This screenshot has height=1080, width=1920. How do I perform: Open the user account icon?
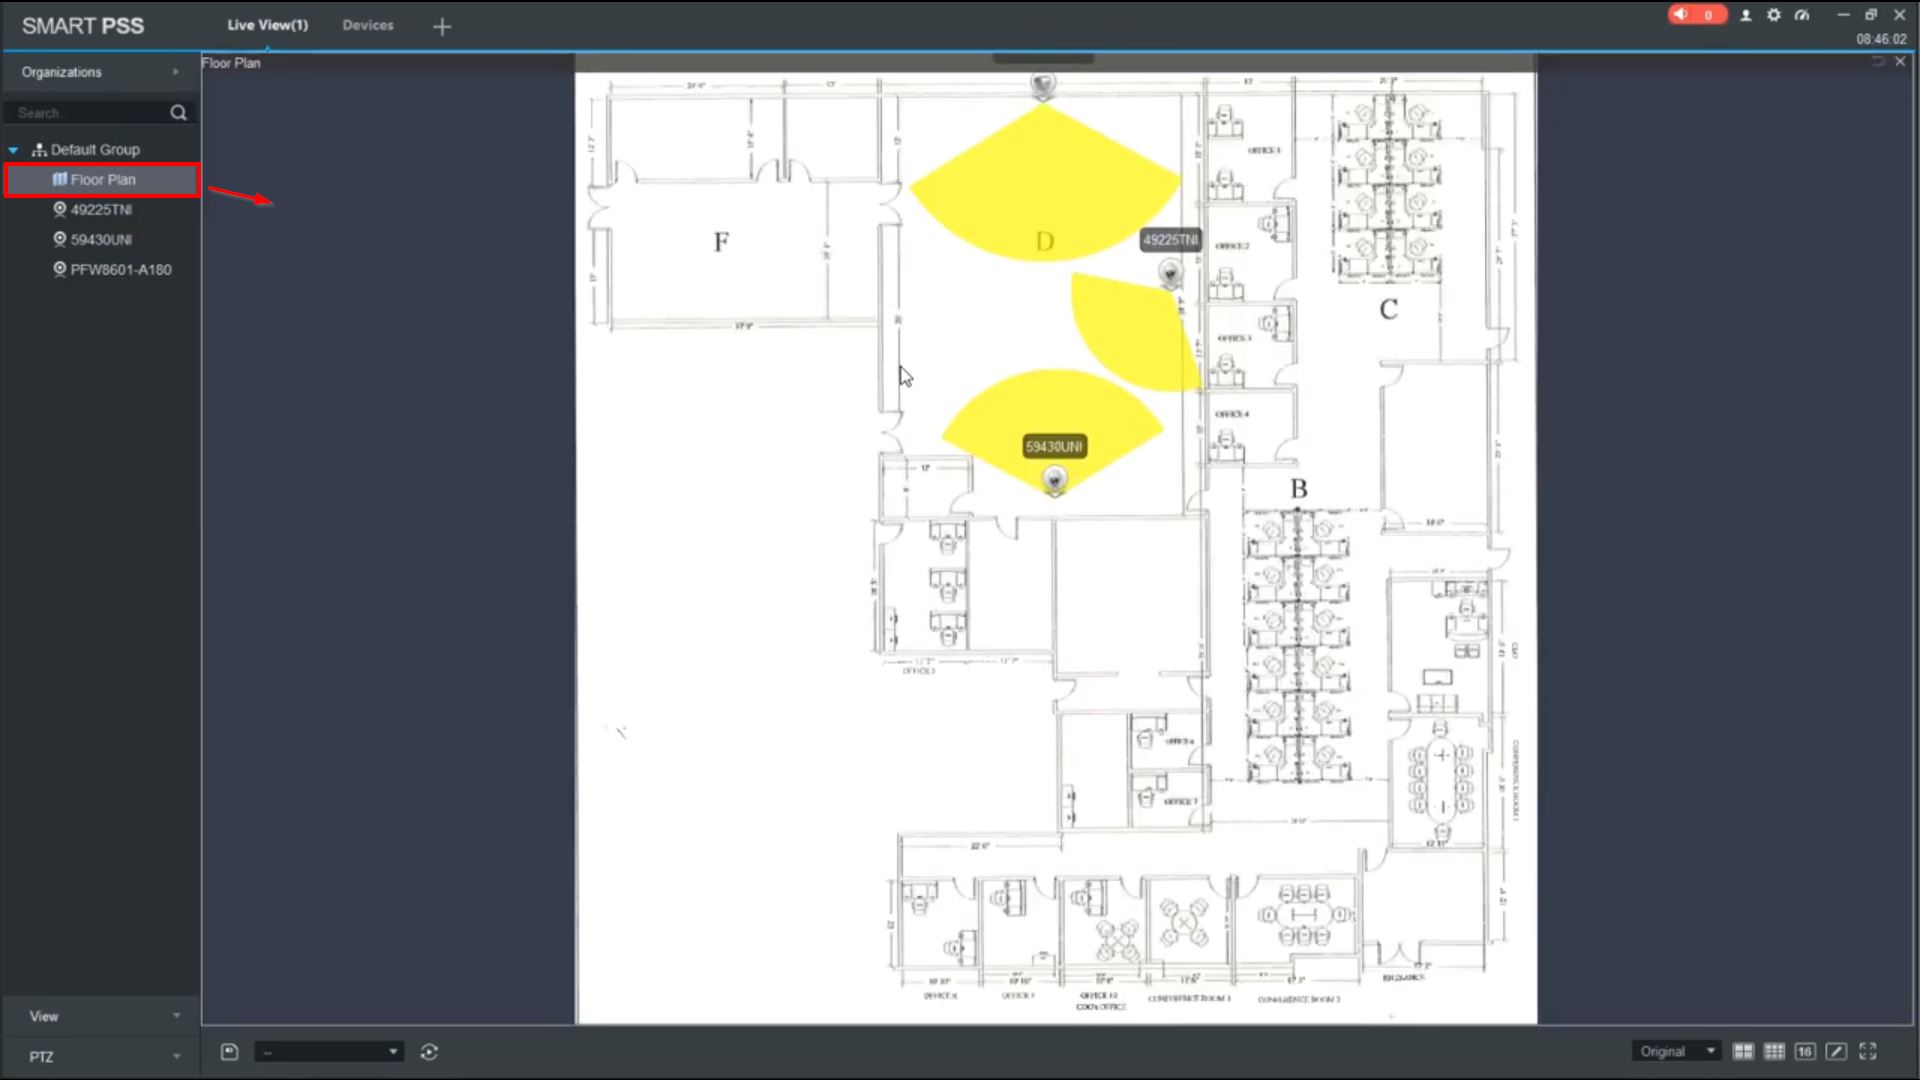[1746, 15]
